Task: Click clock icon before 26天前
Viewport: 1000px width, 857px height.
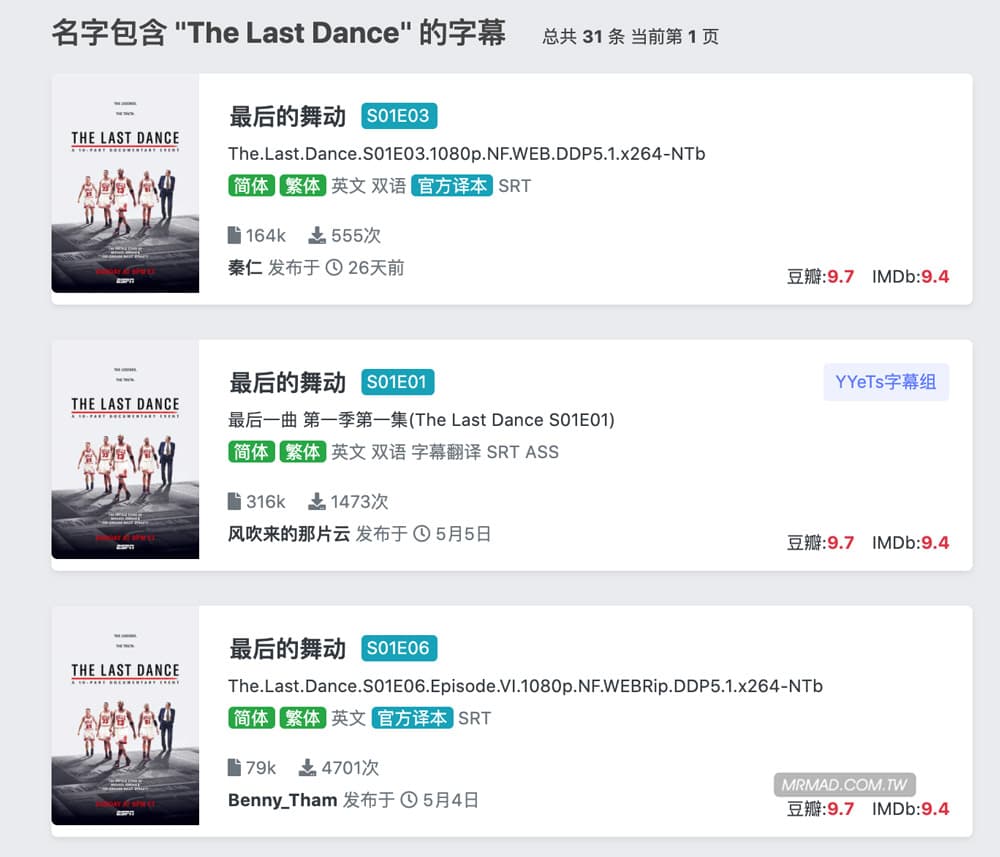Action: (x=334, y=268)
